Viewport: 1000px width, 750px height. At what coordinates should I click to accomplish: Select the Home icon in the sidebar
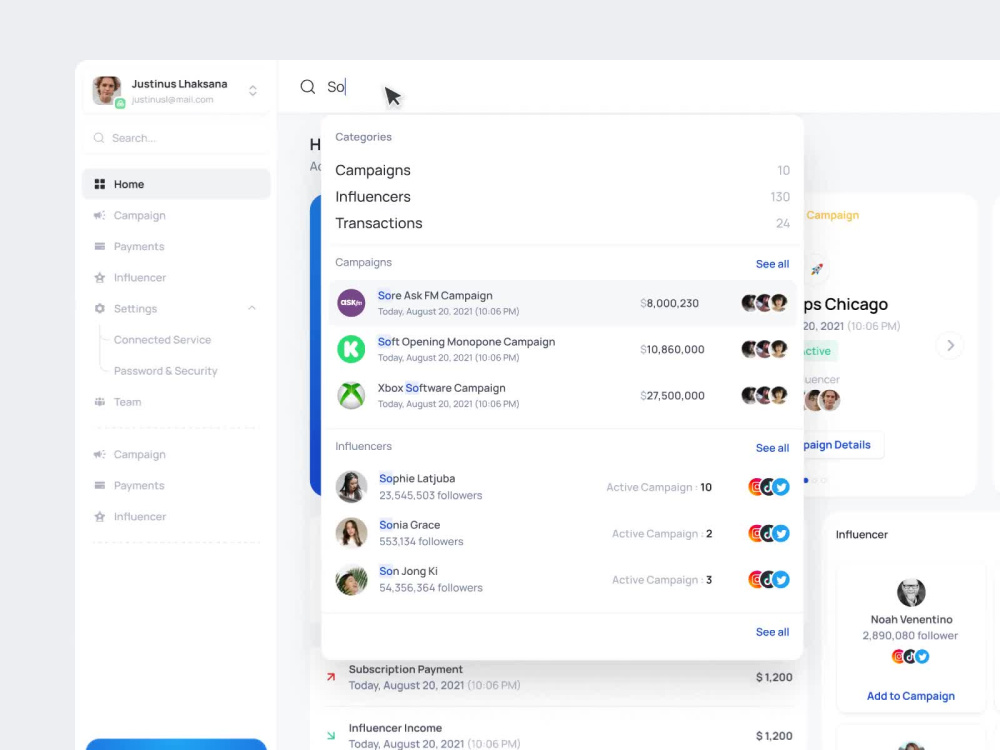click(100, 184)
